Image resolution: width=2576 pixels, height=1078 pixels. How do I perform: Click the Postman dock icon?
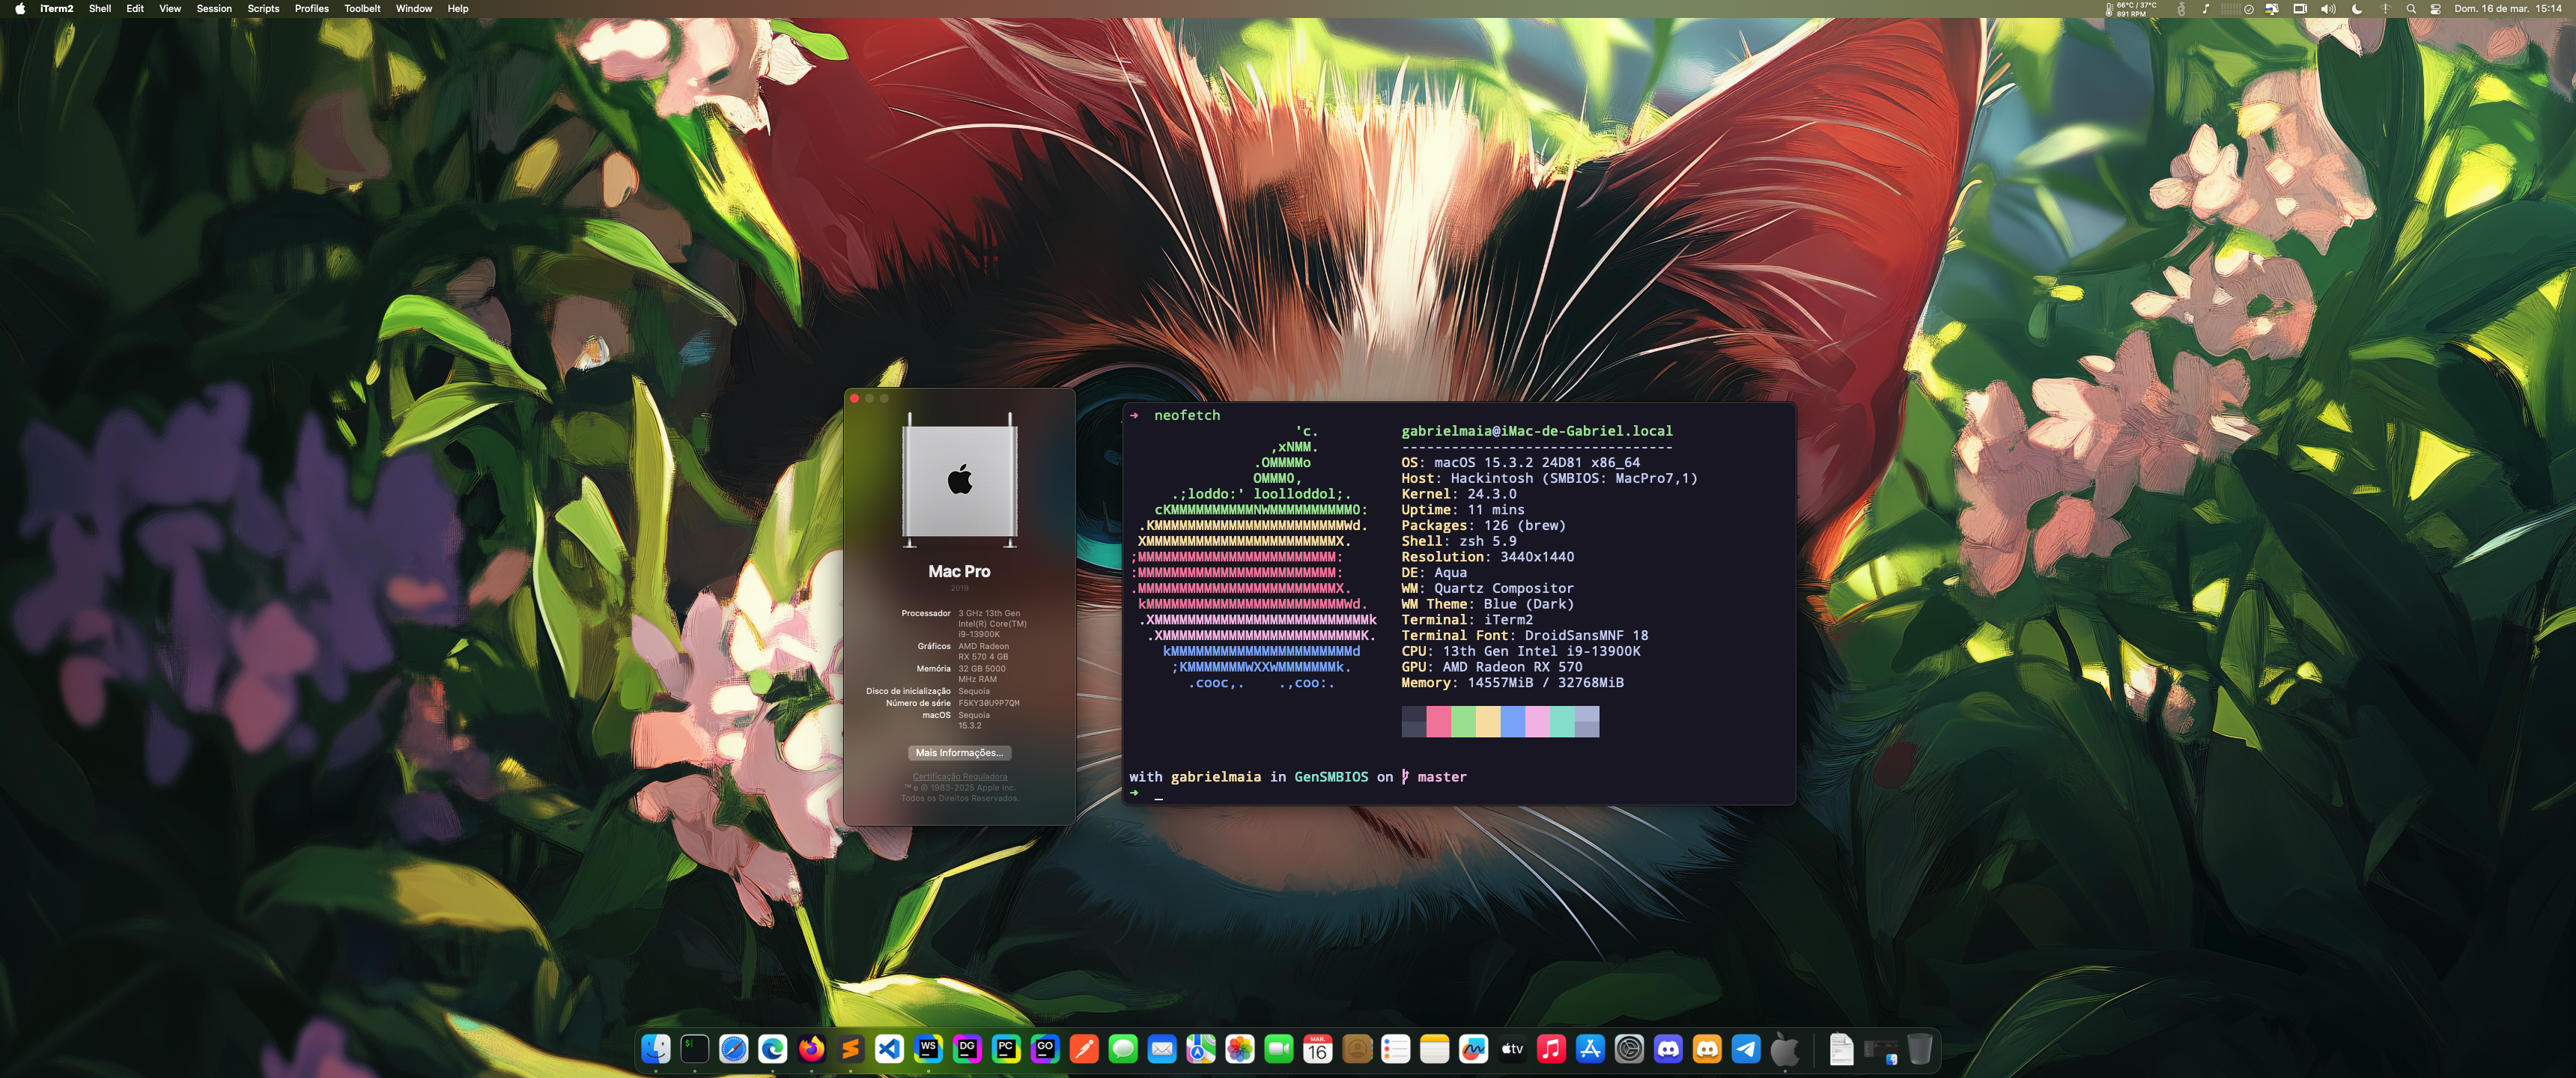click(x=1084, y=1048)
